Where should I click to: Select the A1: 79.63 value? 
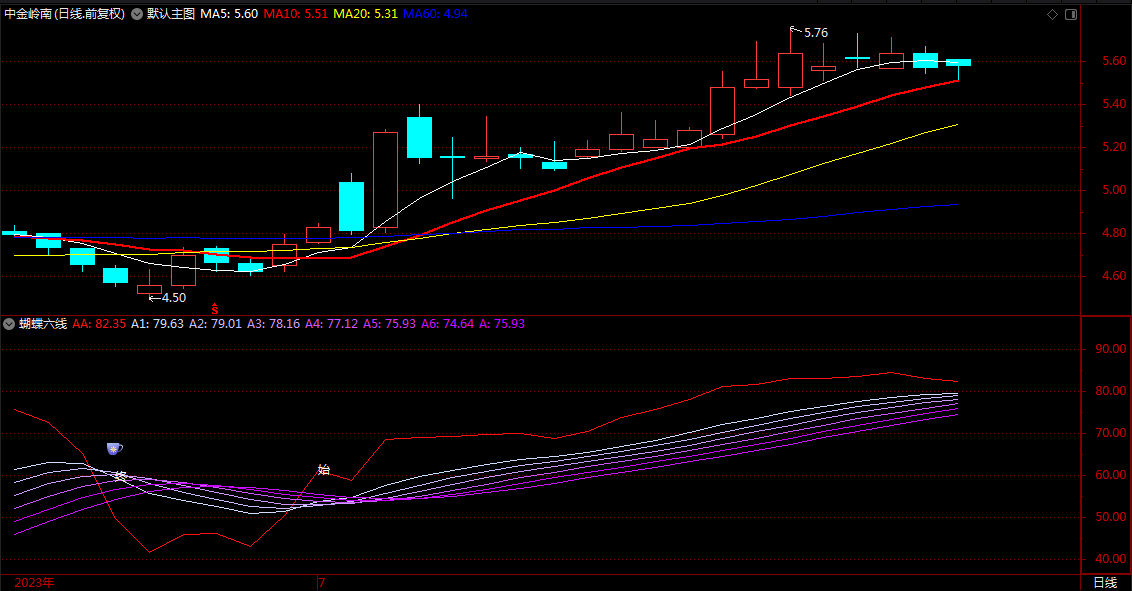pyautogui.click(x=157, y=324)
